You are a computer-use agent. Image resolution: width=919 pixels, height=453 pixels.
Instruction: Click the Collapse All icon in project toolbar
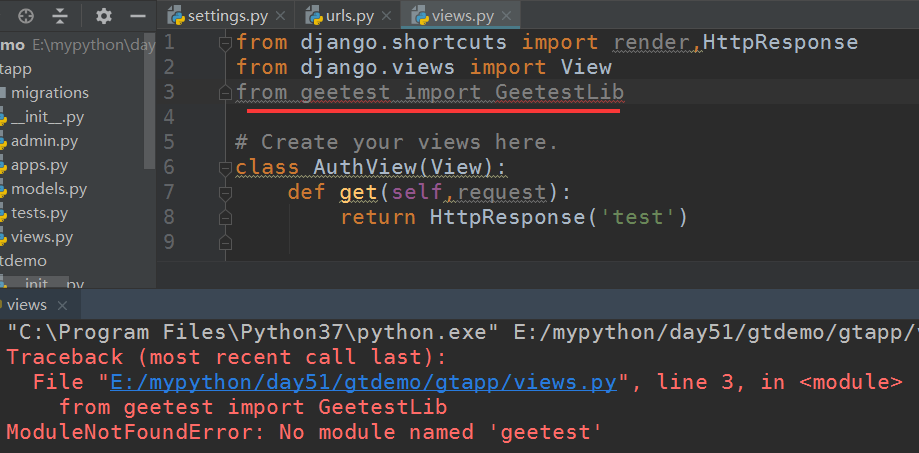click(60, 17)
